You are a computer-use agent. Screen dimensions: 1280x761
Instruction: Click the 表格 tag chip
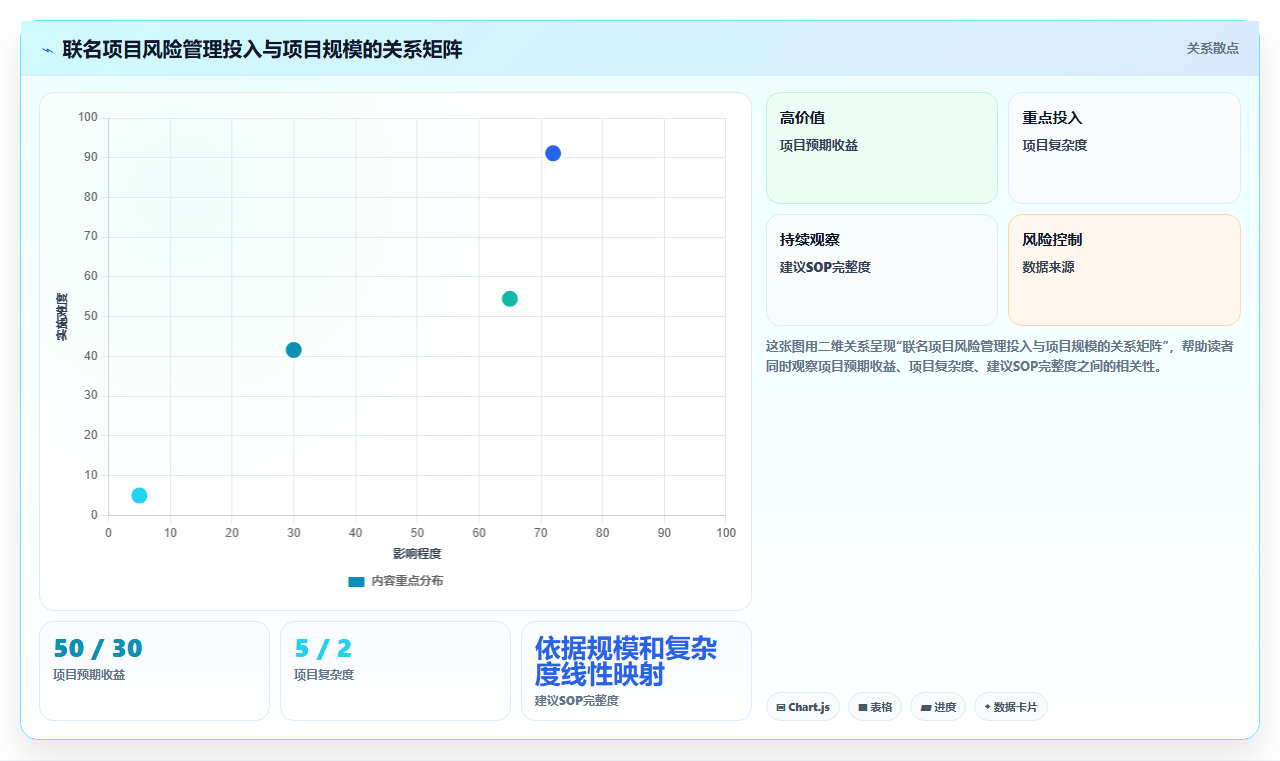point(875,707)
